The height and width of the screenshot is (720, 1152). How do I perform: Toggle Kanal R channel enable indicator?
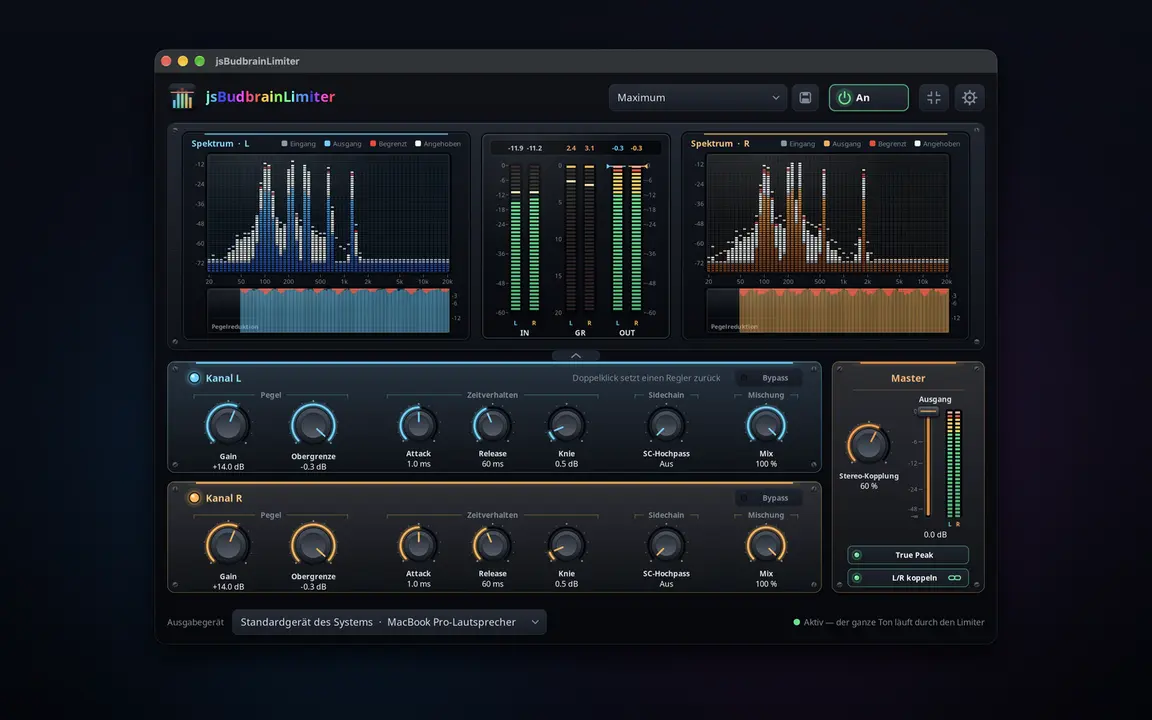(x=194, y=498)
